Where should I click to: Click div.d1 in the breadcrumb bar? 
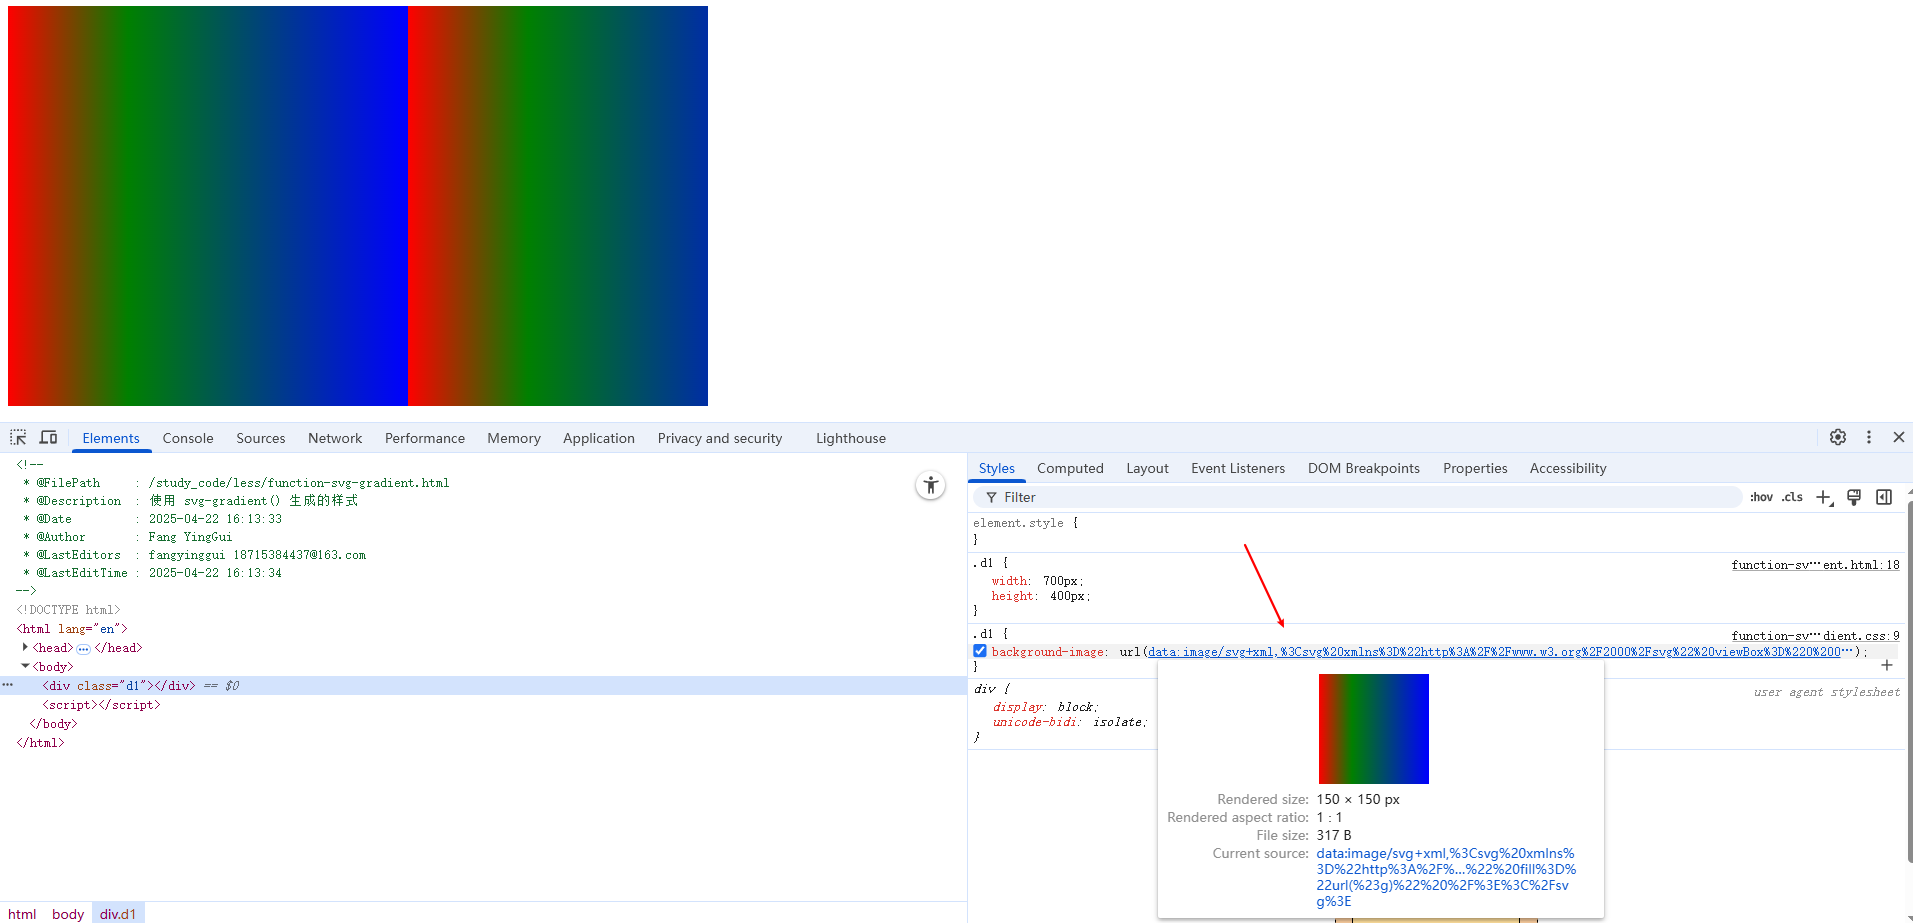pos(118,914)
